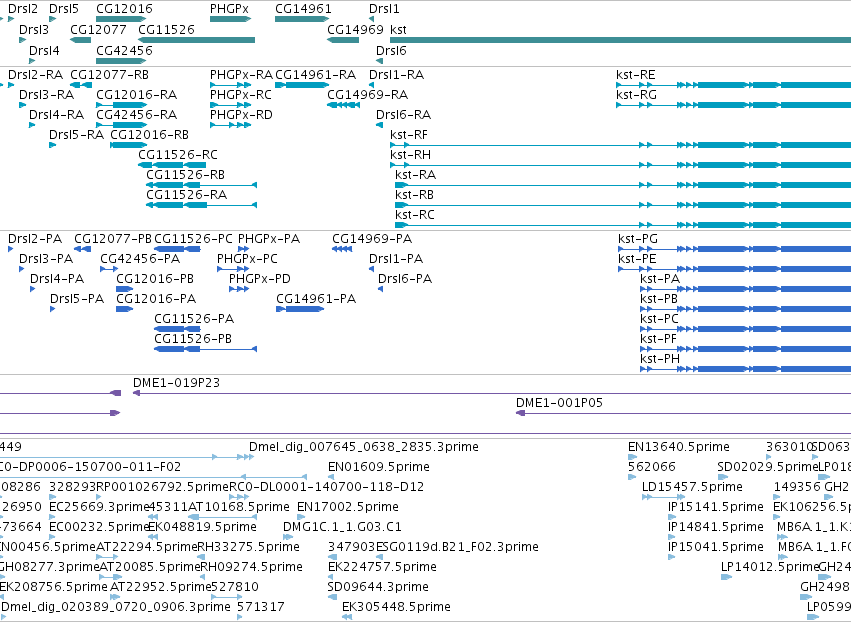Select EST label EN01609.5prime
This screenshot has height=622, width=851.
379,467
